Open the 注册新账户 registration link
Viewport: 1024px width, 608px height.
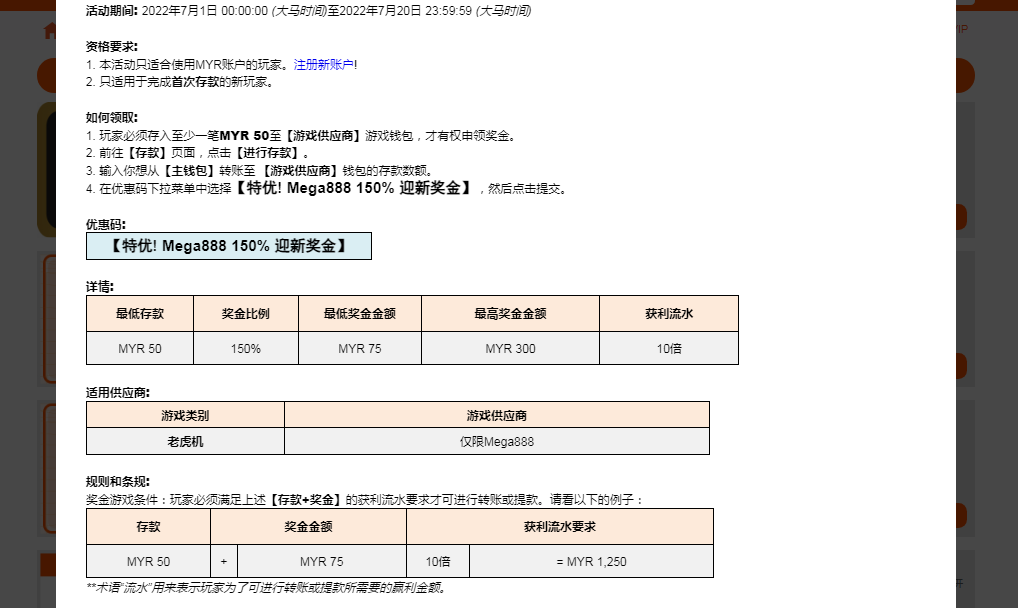point(325,64)
